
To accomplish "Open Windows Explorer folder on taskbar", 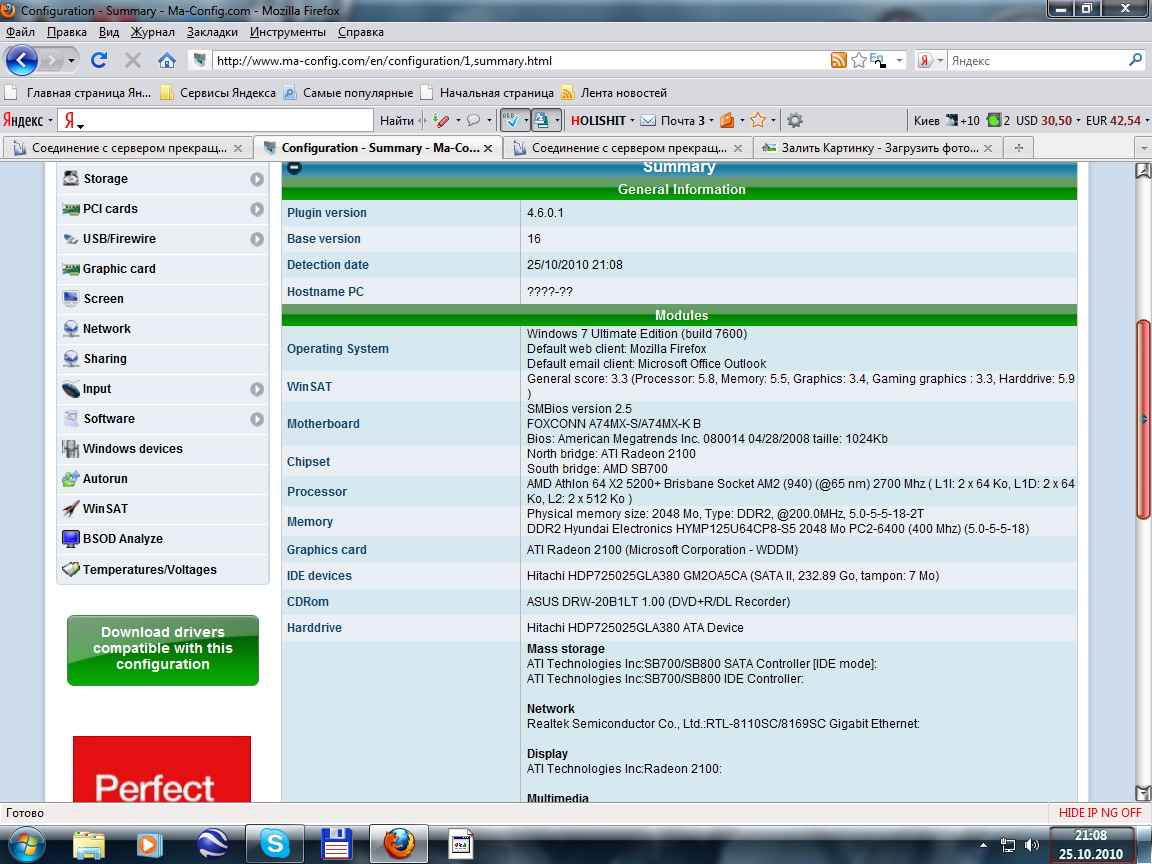I will tap(89, 844).
